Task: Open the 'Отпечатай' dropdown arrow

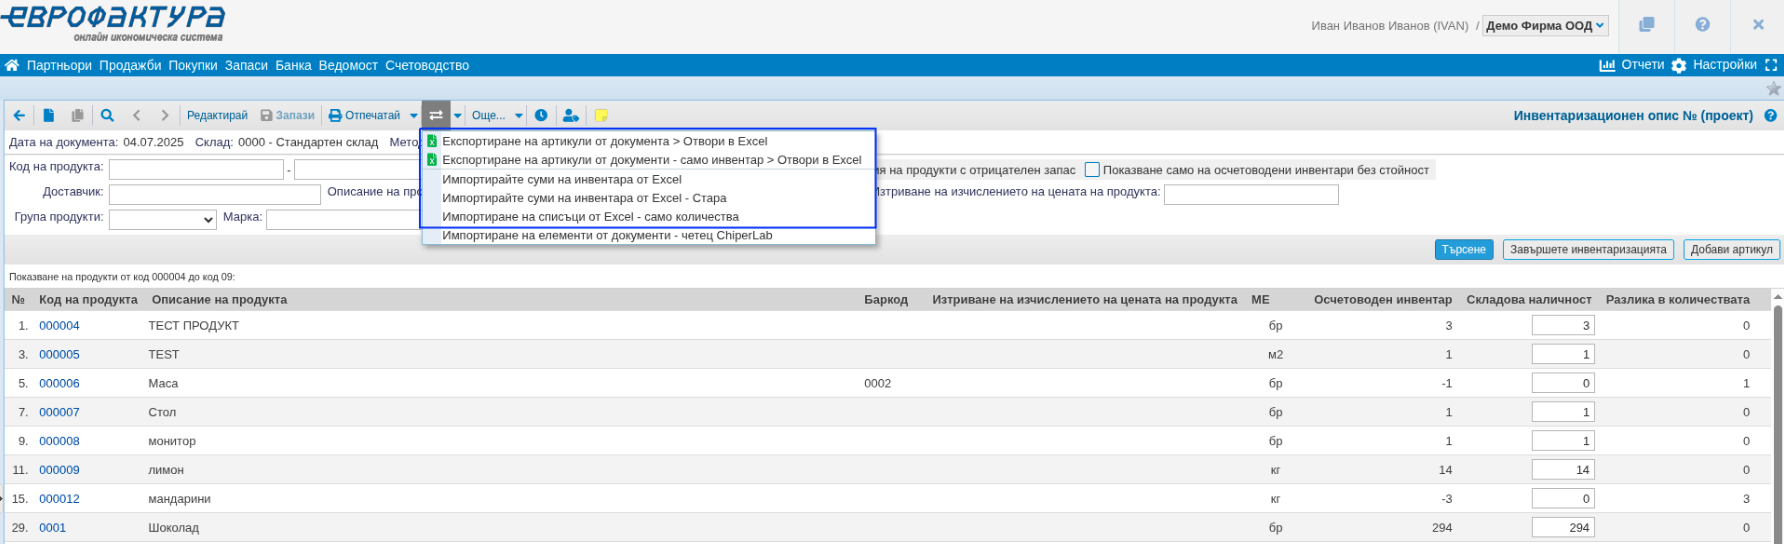Action: click(x=414, y=115)
